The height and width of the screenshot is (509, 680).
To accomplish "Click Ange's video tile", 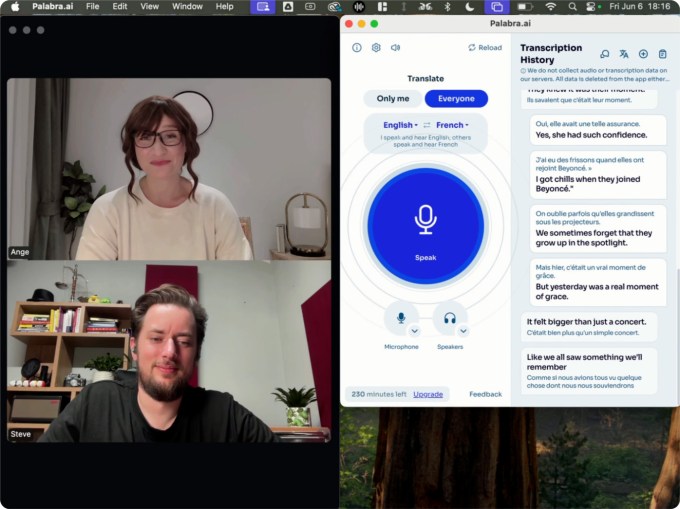I will point(169,169).
